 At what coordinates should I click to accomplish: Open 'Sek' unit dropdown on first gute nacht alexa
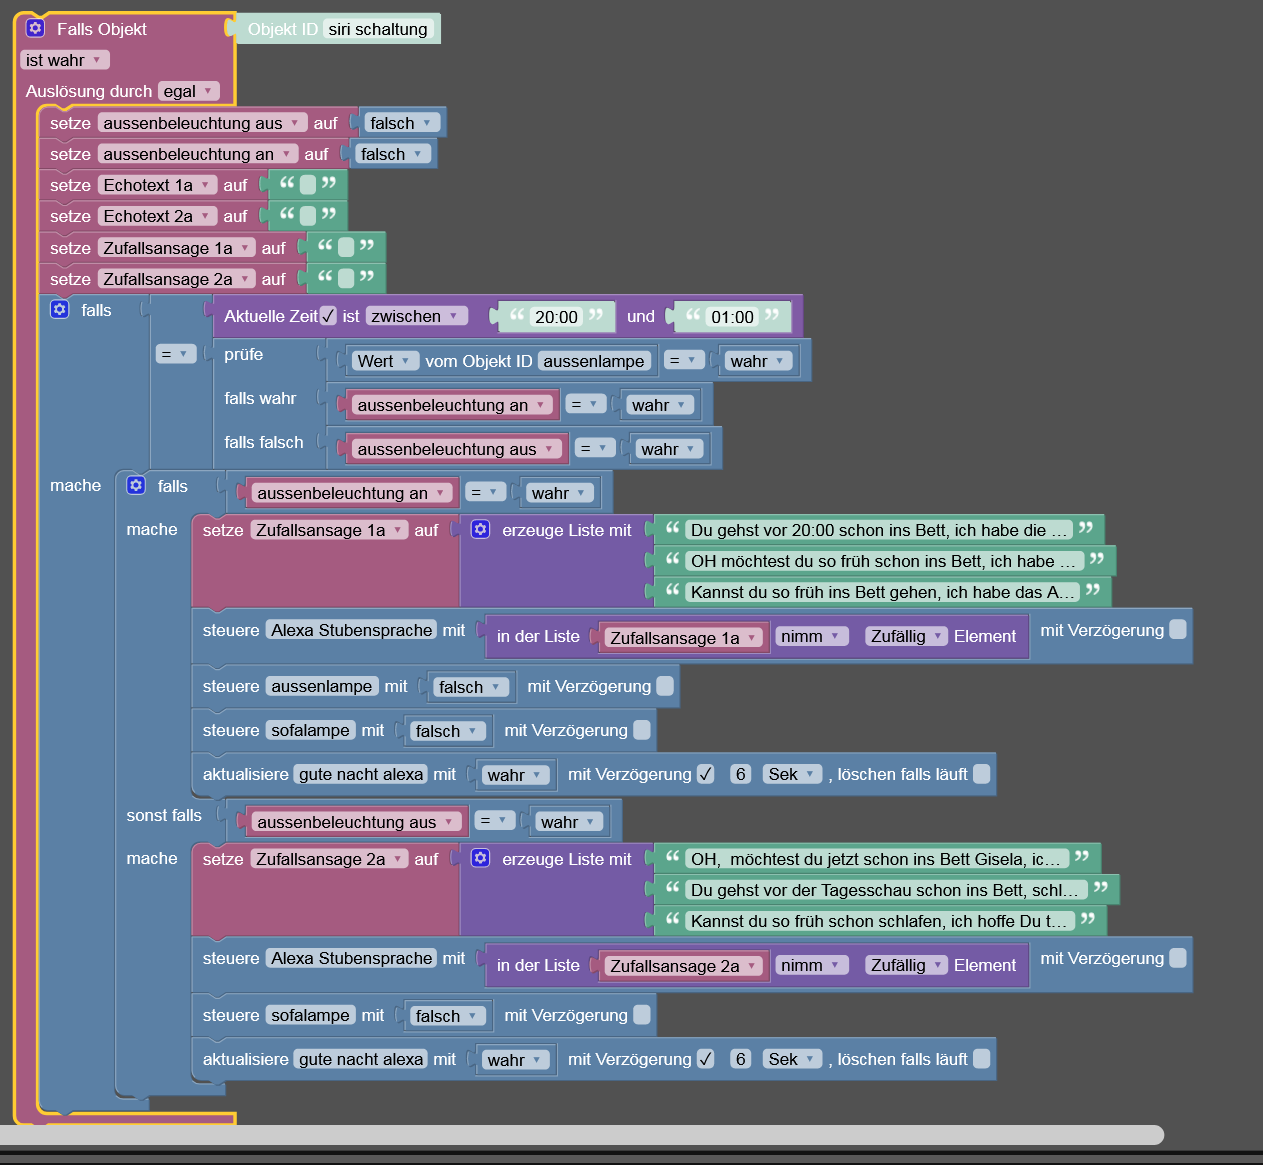(x=792, y=774)
